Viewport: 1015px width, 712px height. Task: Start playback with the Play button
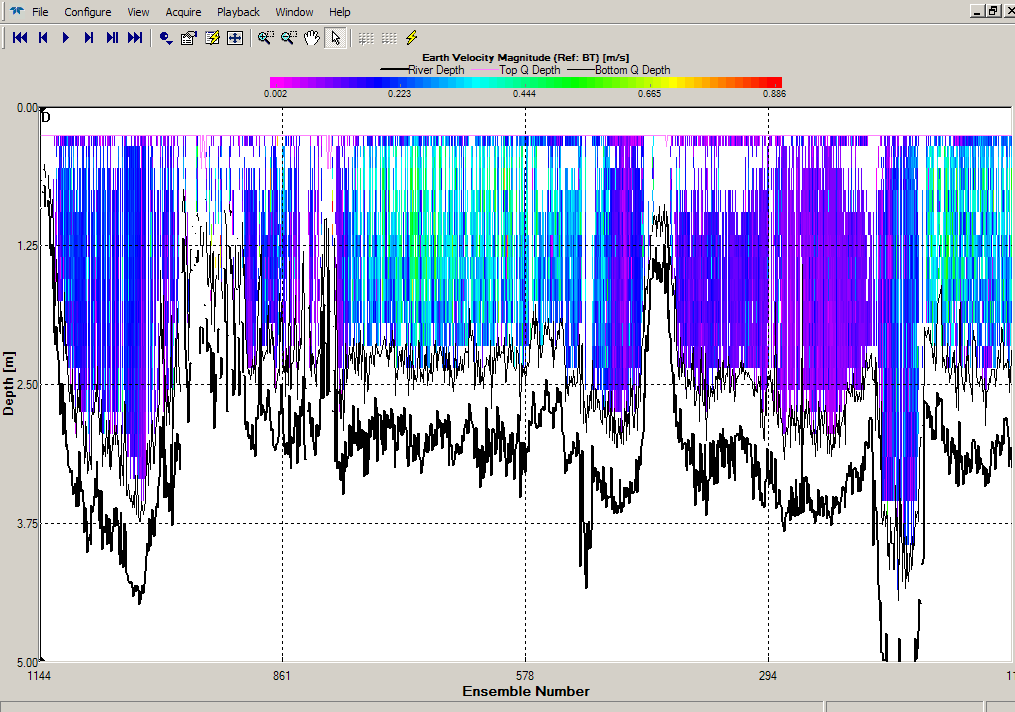click(x=66, y=38)
